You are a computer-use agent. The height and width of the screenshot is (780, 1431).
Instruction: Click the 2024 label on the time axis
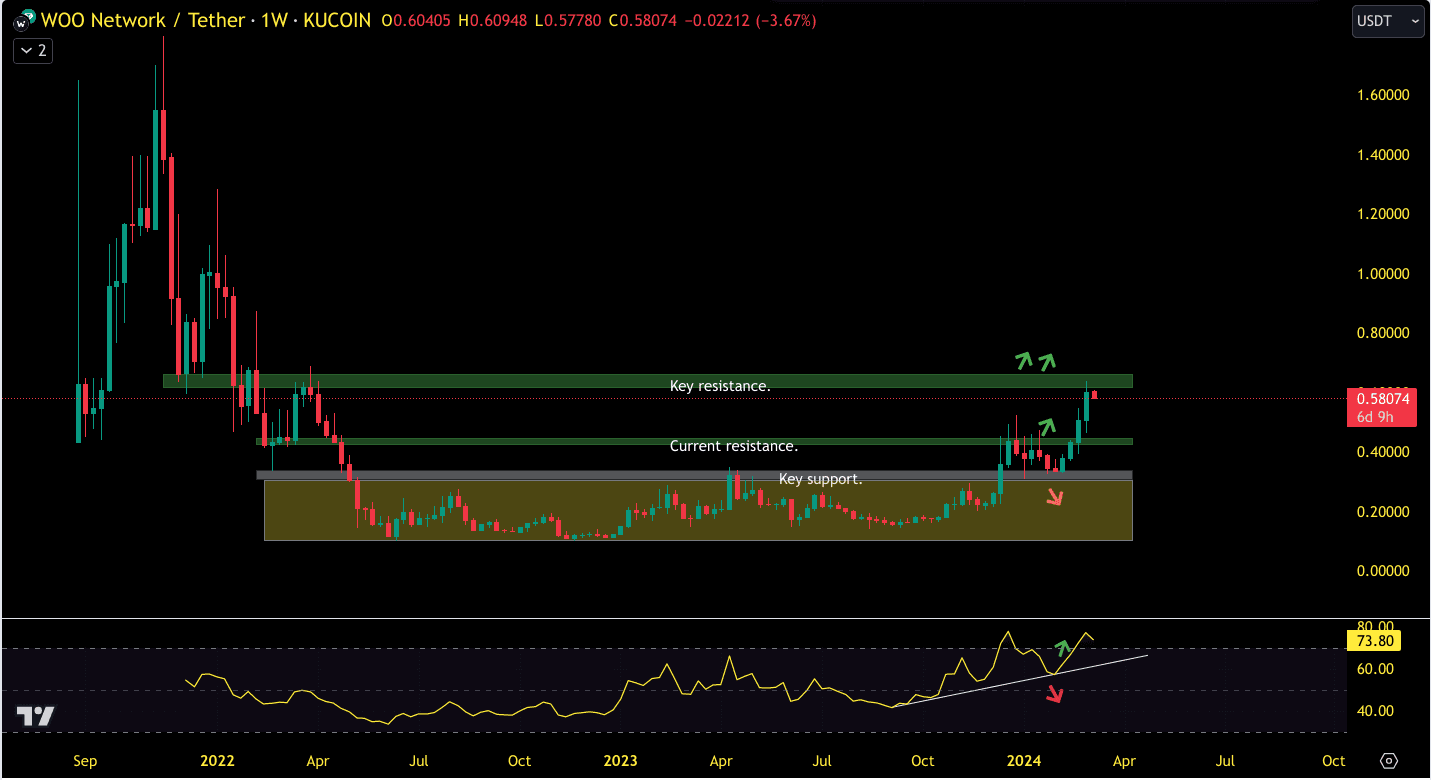click(x=1023, y=761)
